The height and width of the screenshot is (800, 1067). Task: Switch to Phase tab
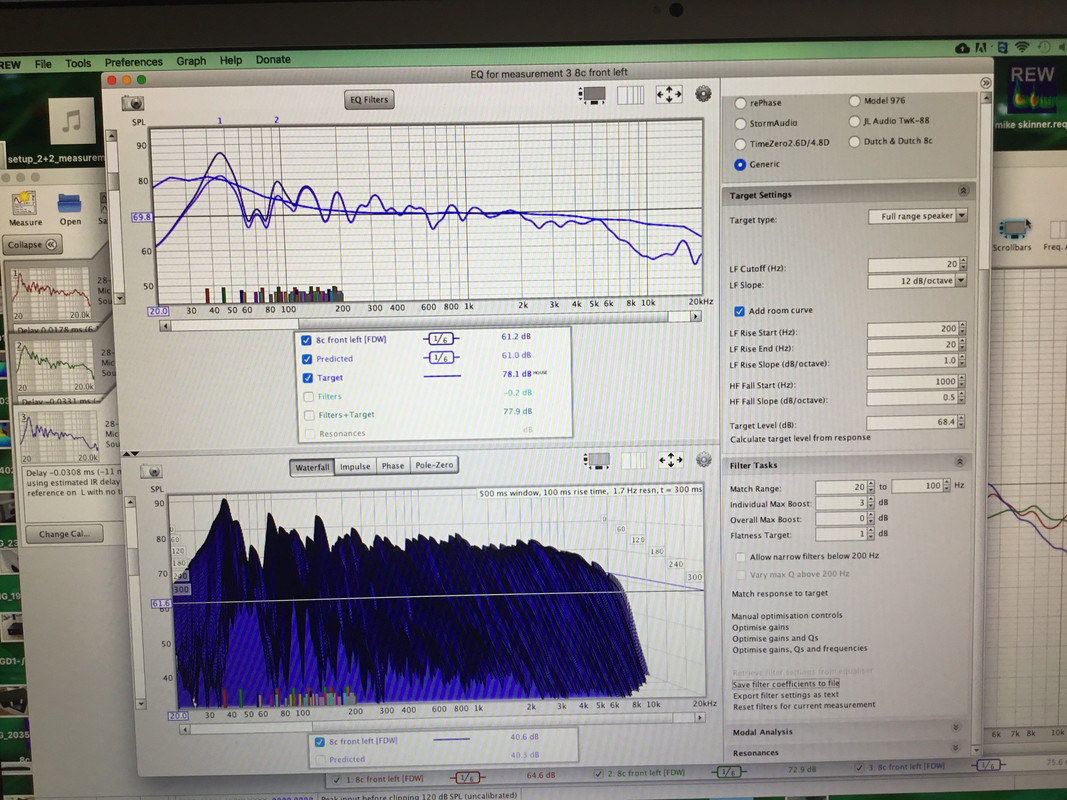click(x=393, y=466)
